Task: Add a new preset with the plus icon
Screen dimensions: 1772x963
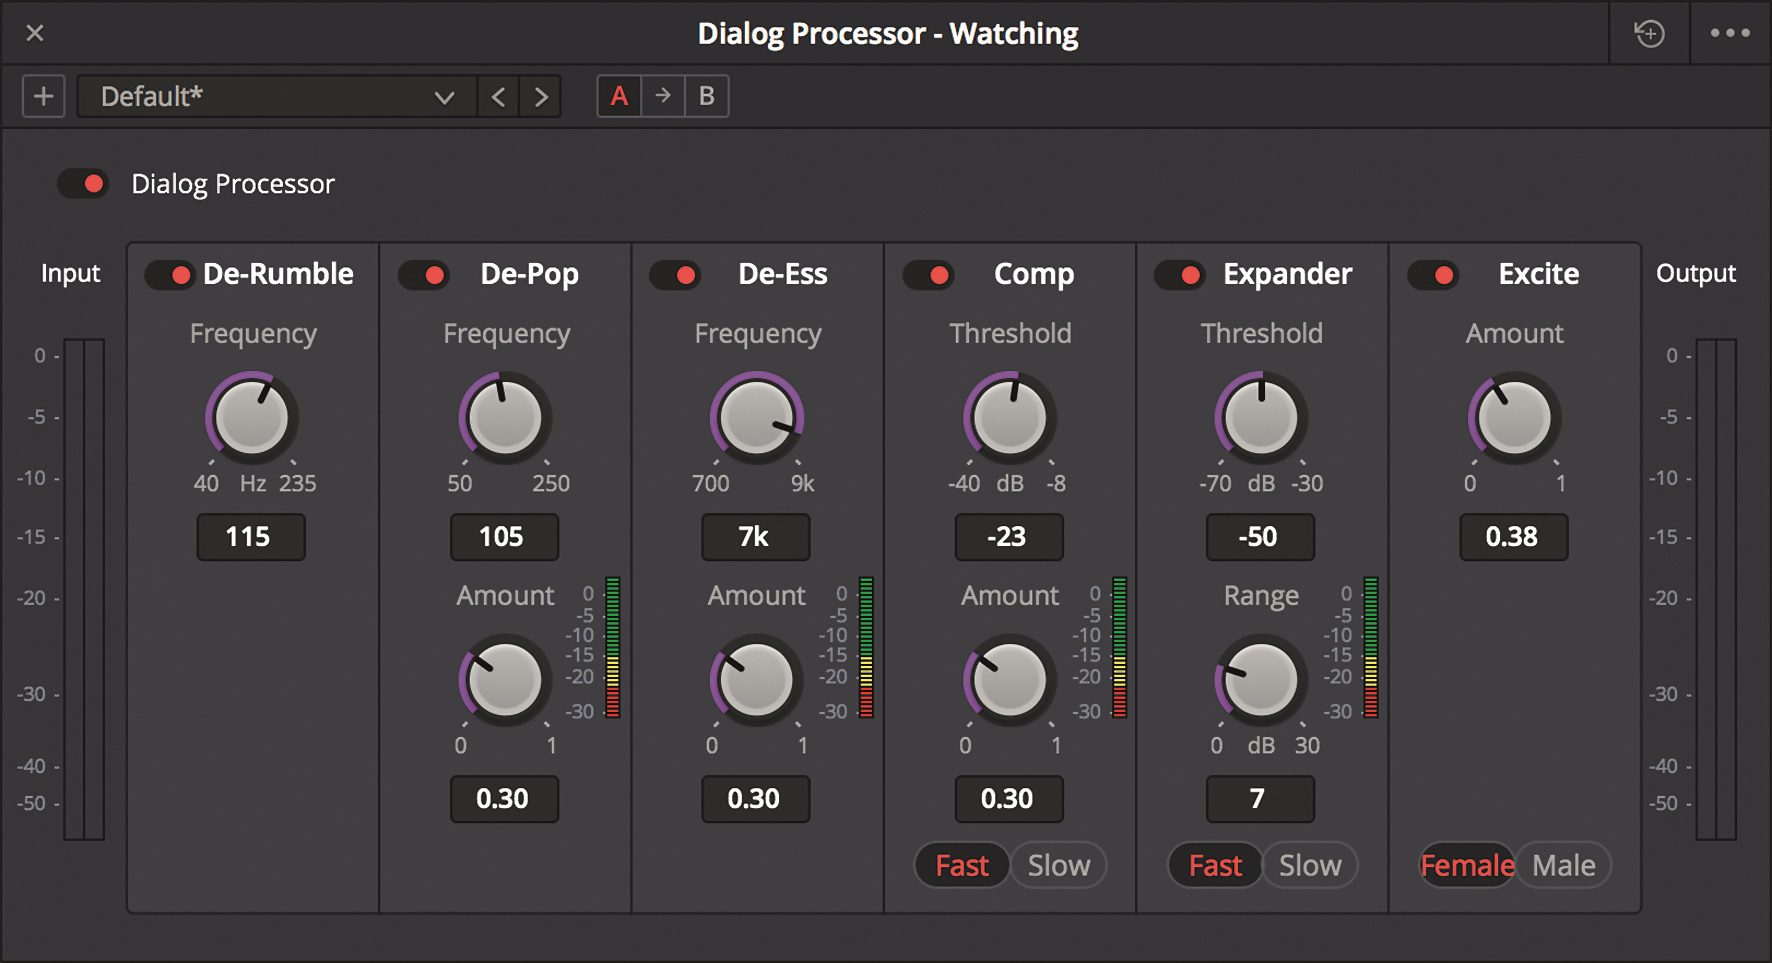Action: pos(42,96)
